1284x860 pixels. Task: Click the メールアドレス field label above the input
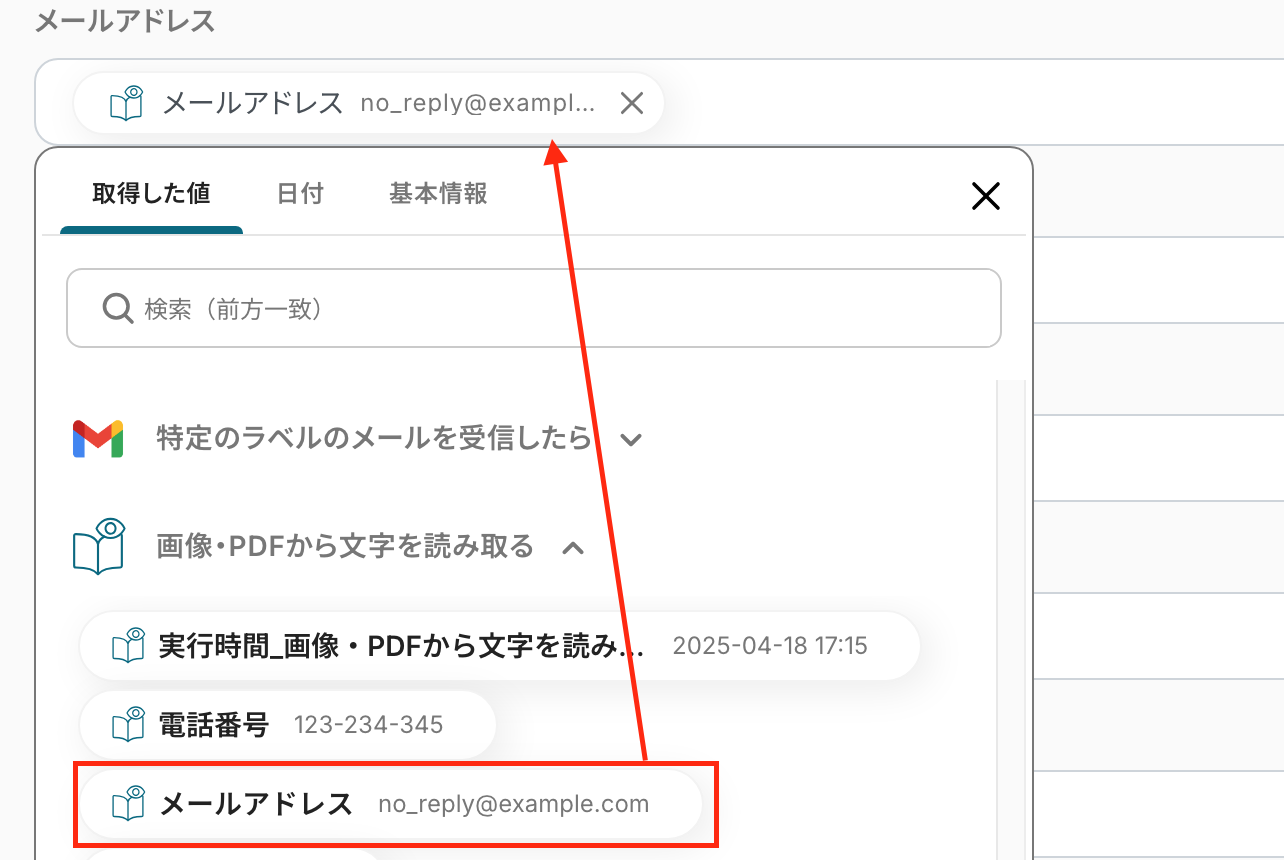coord(125,21)
